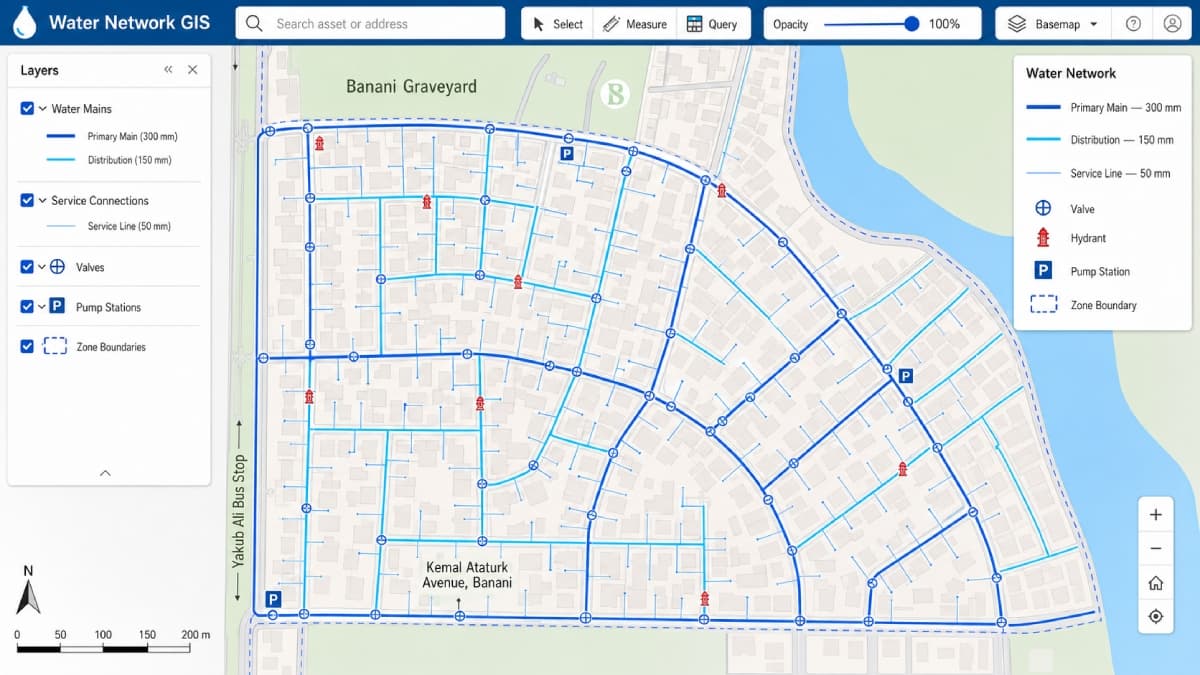Image resolution: width=1200 pixels, height=675 pixels.
Task: Click the Banani Graveyard map label
Action: coord(411,87)
